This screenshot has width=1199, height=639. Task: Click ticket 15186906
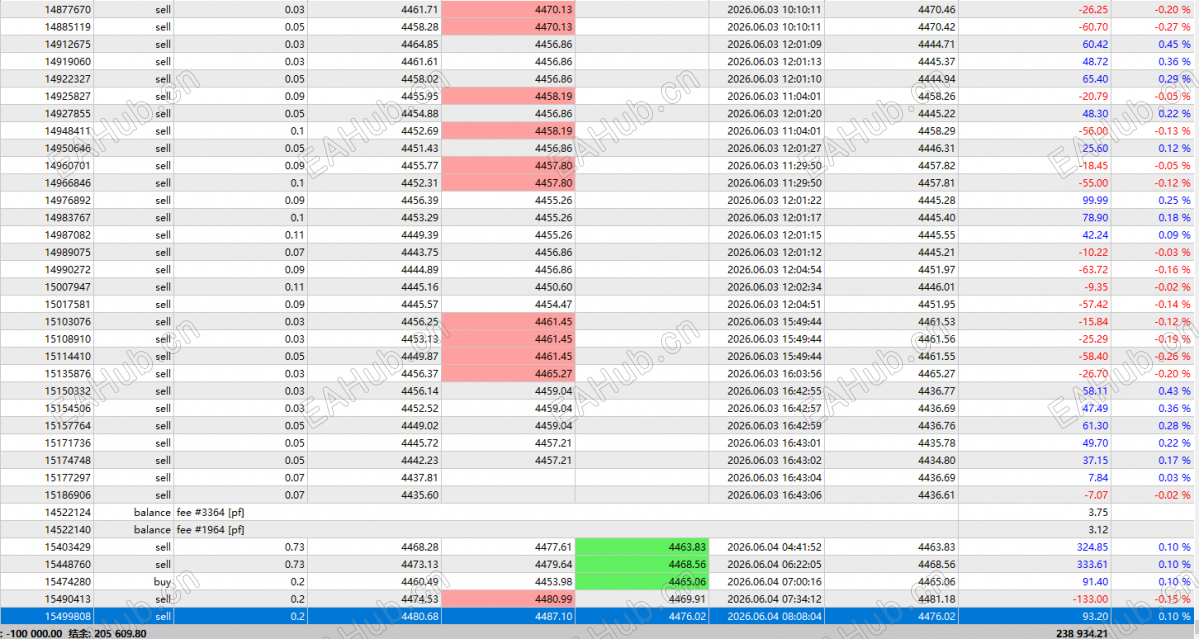(67, 495)
